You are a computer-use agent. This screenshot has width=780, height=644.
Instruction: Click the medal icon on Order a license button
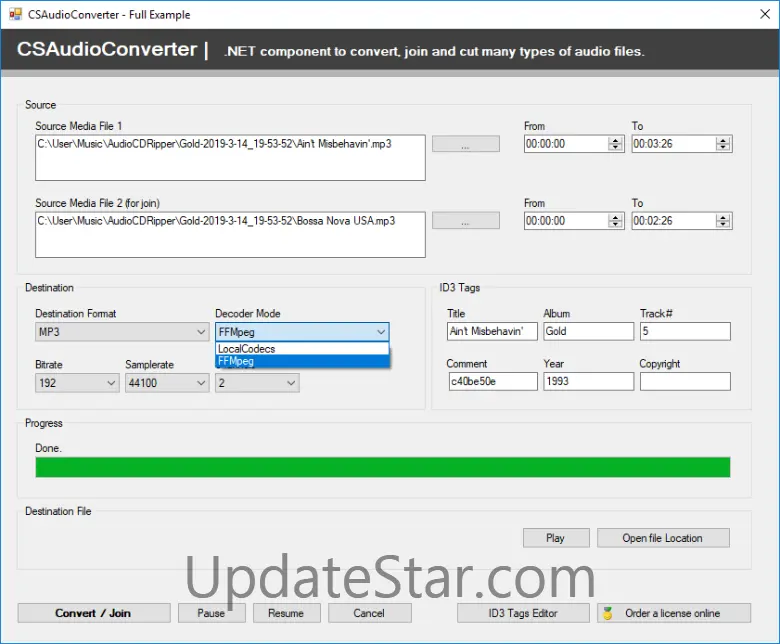607,613
